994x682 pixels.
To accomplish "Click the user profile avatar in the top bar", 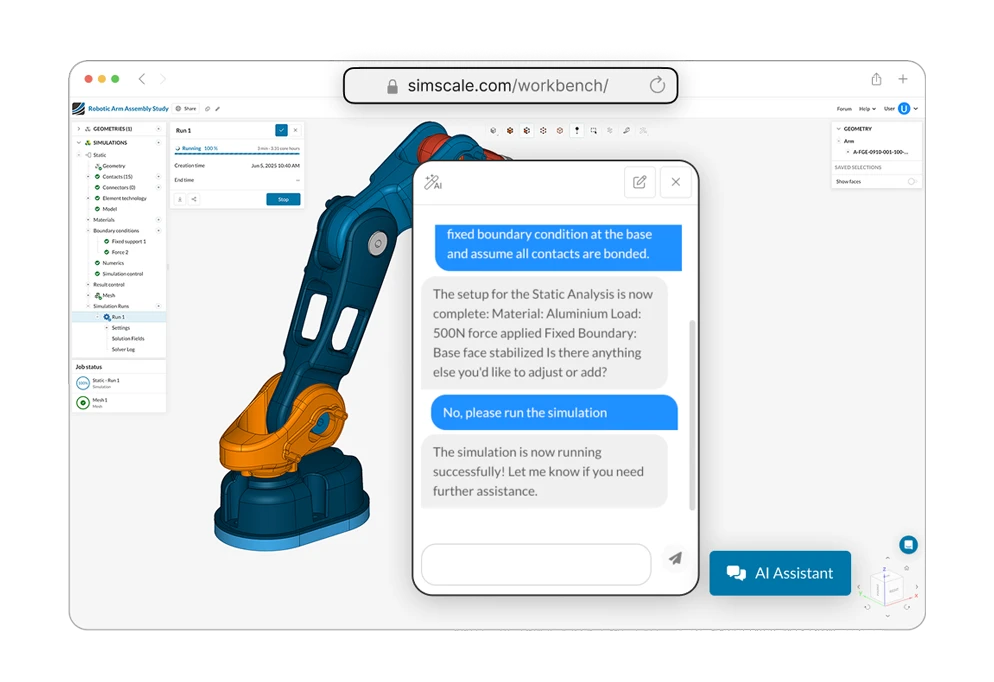I will click(903, 109).
